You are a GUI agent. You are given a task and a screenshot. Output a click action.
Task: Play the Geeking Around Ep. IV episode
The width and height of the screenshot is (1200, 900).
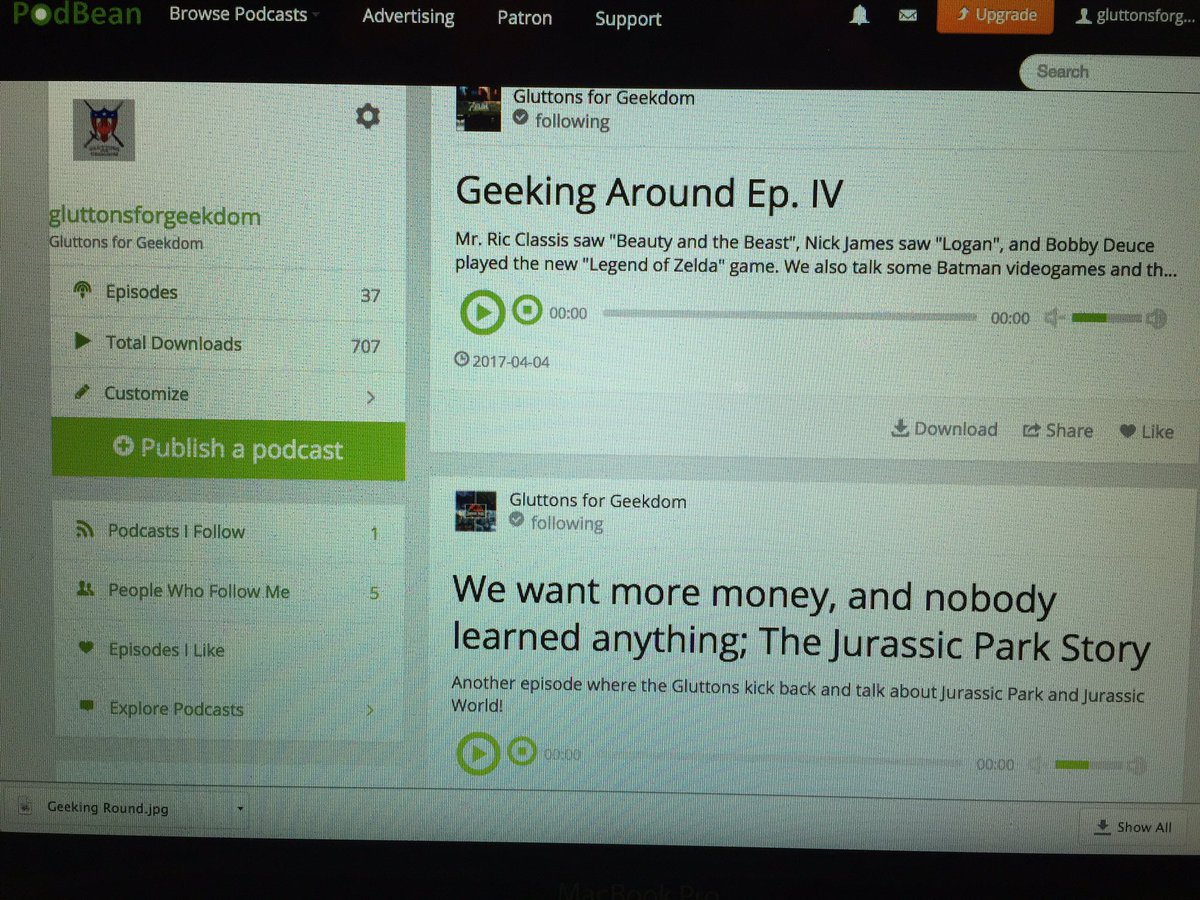[482, 312]
